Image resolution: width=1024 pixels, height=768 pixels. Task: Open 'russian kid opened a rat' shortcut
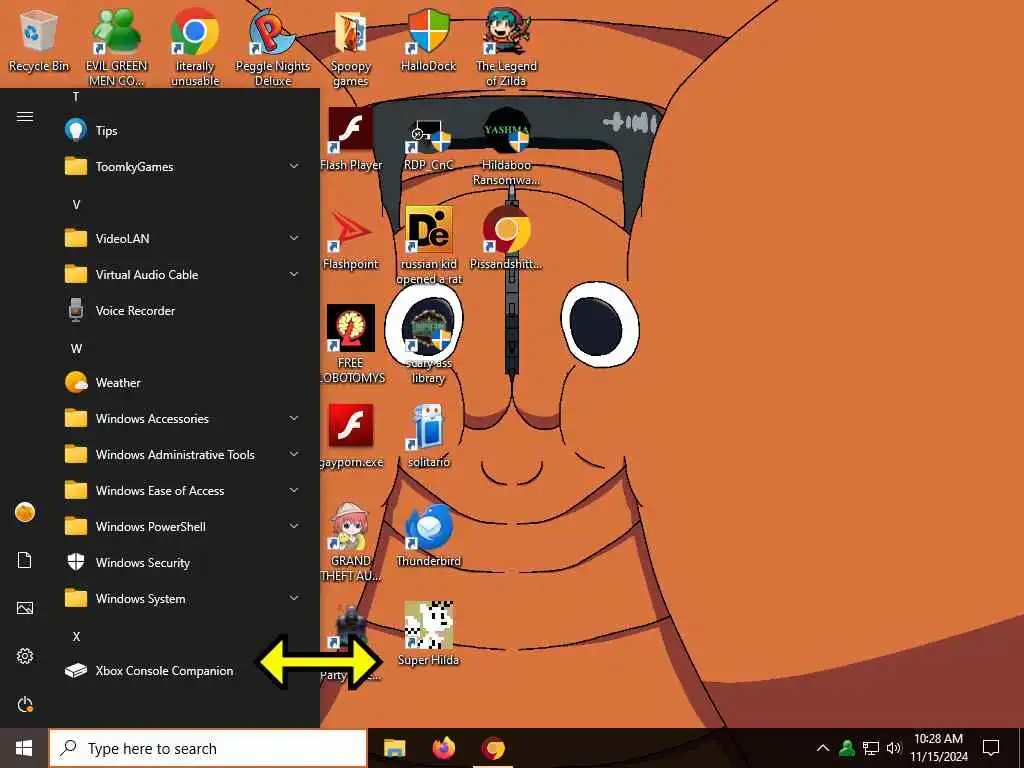(429, 246)
